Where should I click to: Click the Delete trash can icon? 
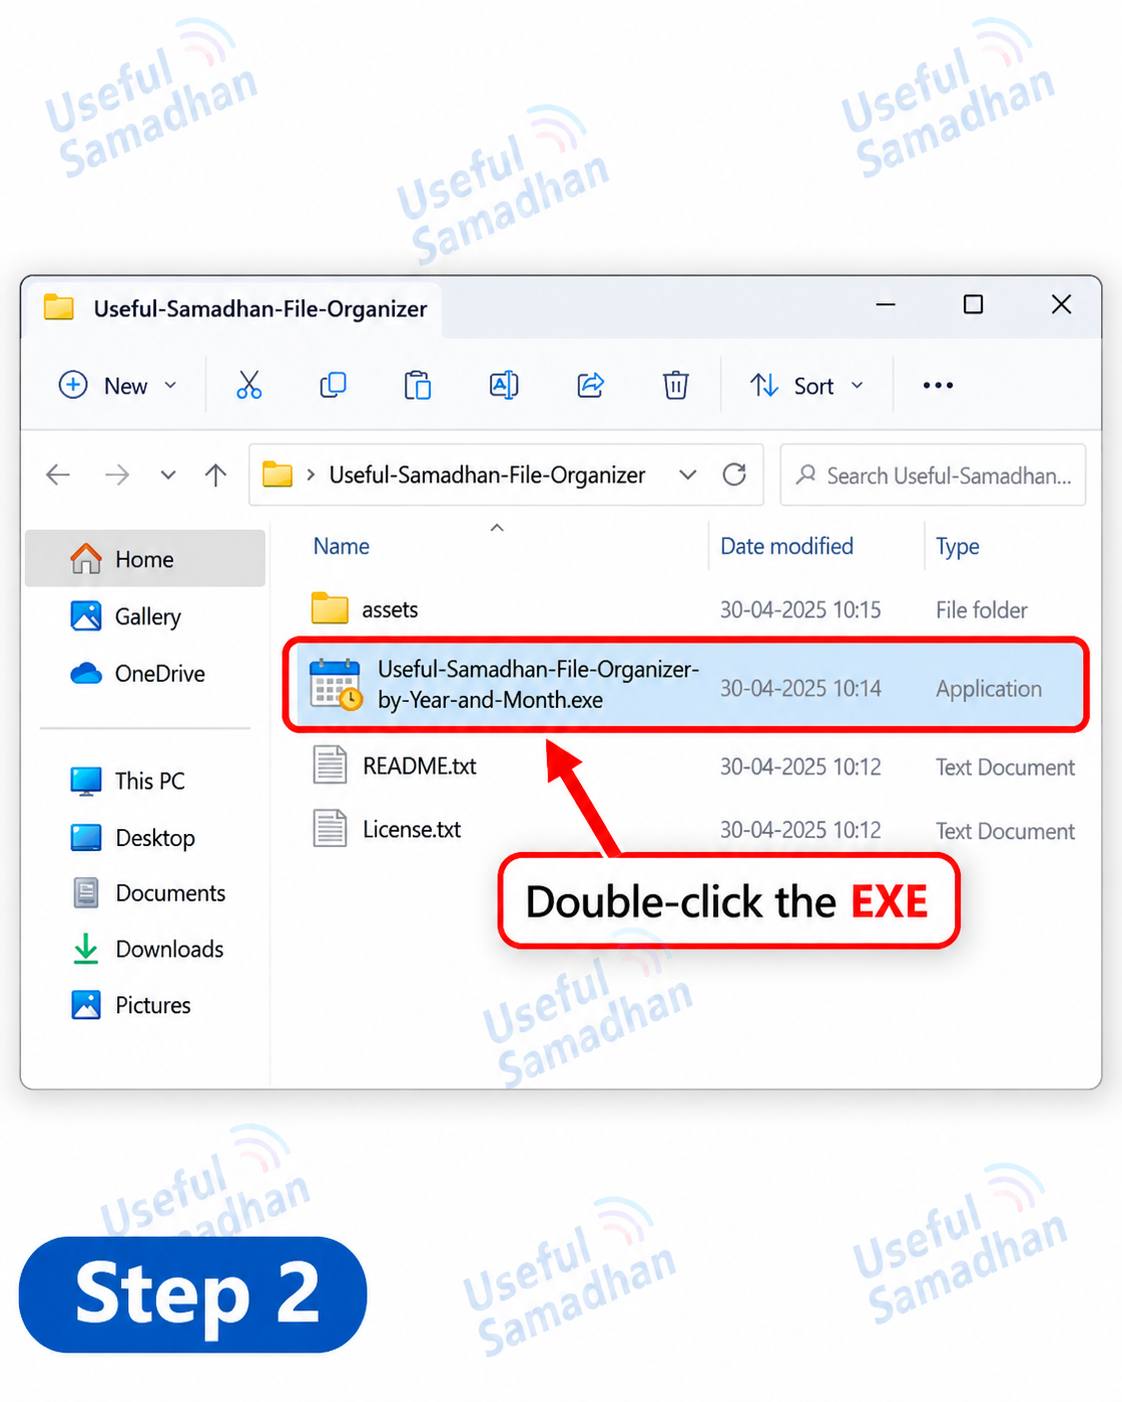click(676, 385)
